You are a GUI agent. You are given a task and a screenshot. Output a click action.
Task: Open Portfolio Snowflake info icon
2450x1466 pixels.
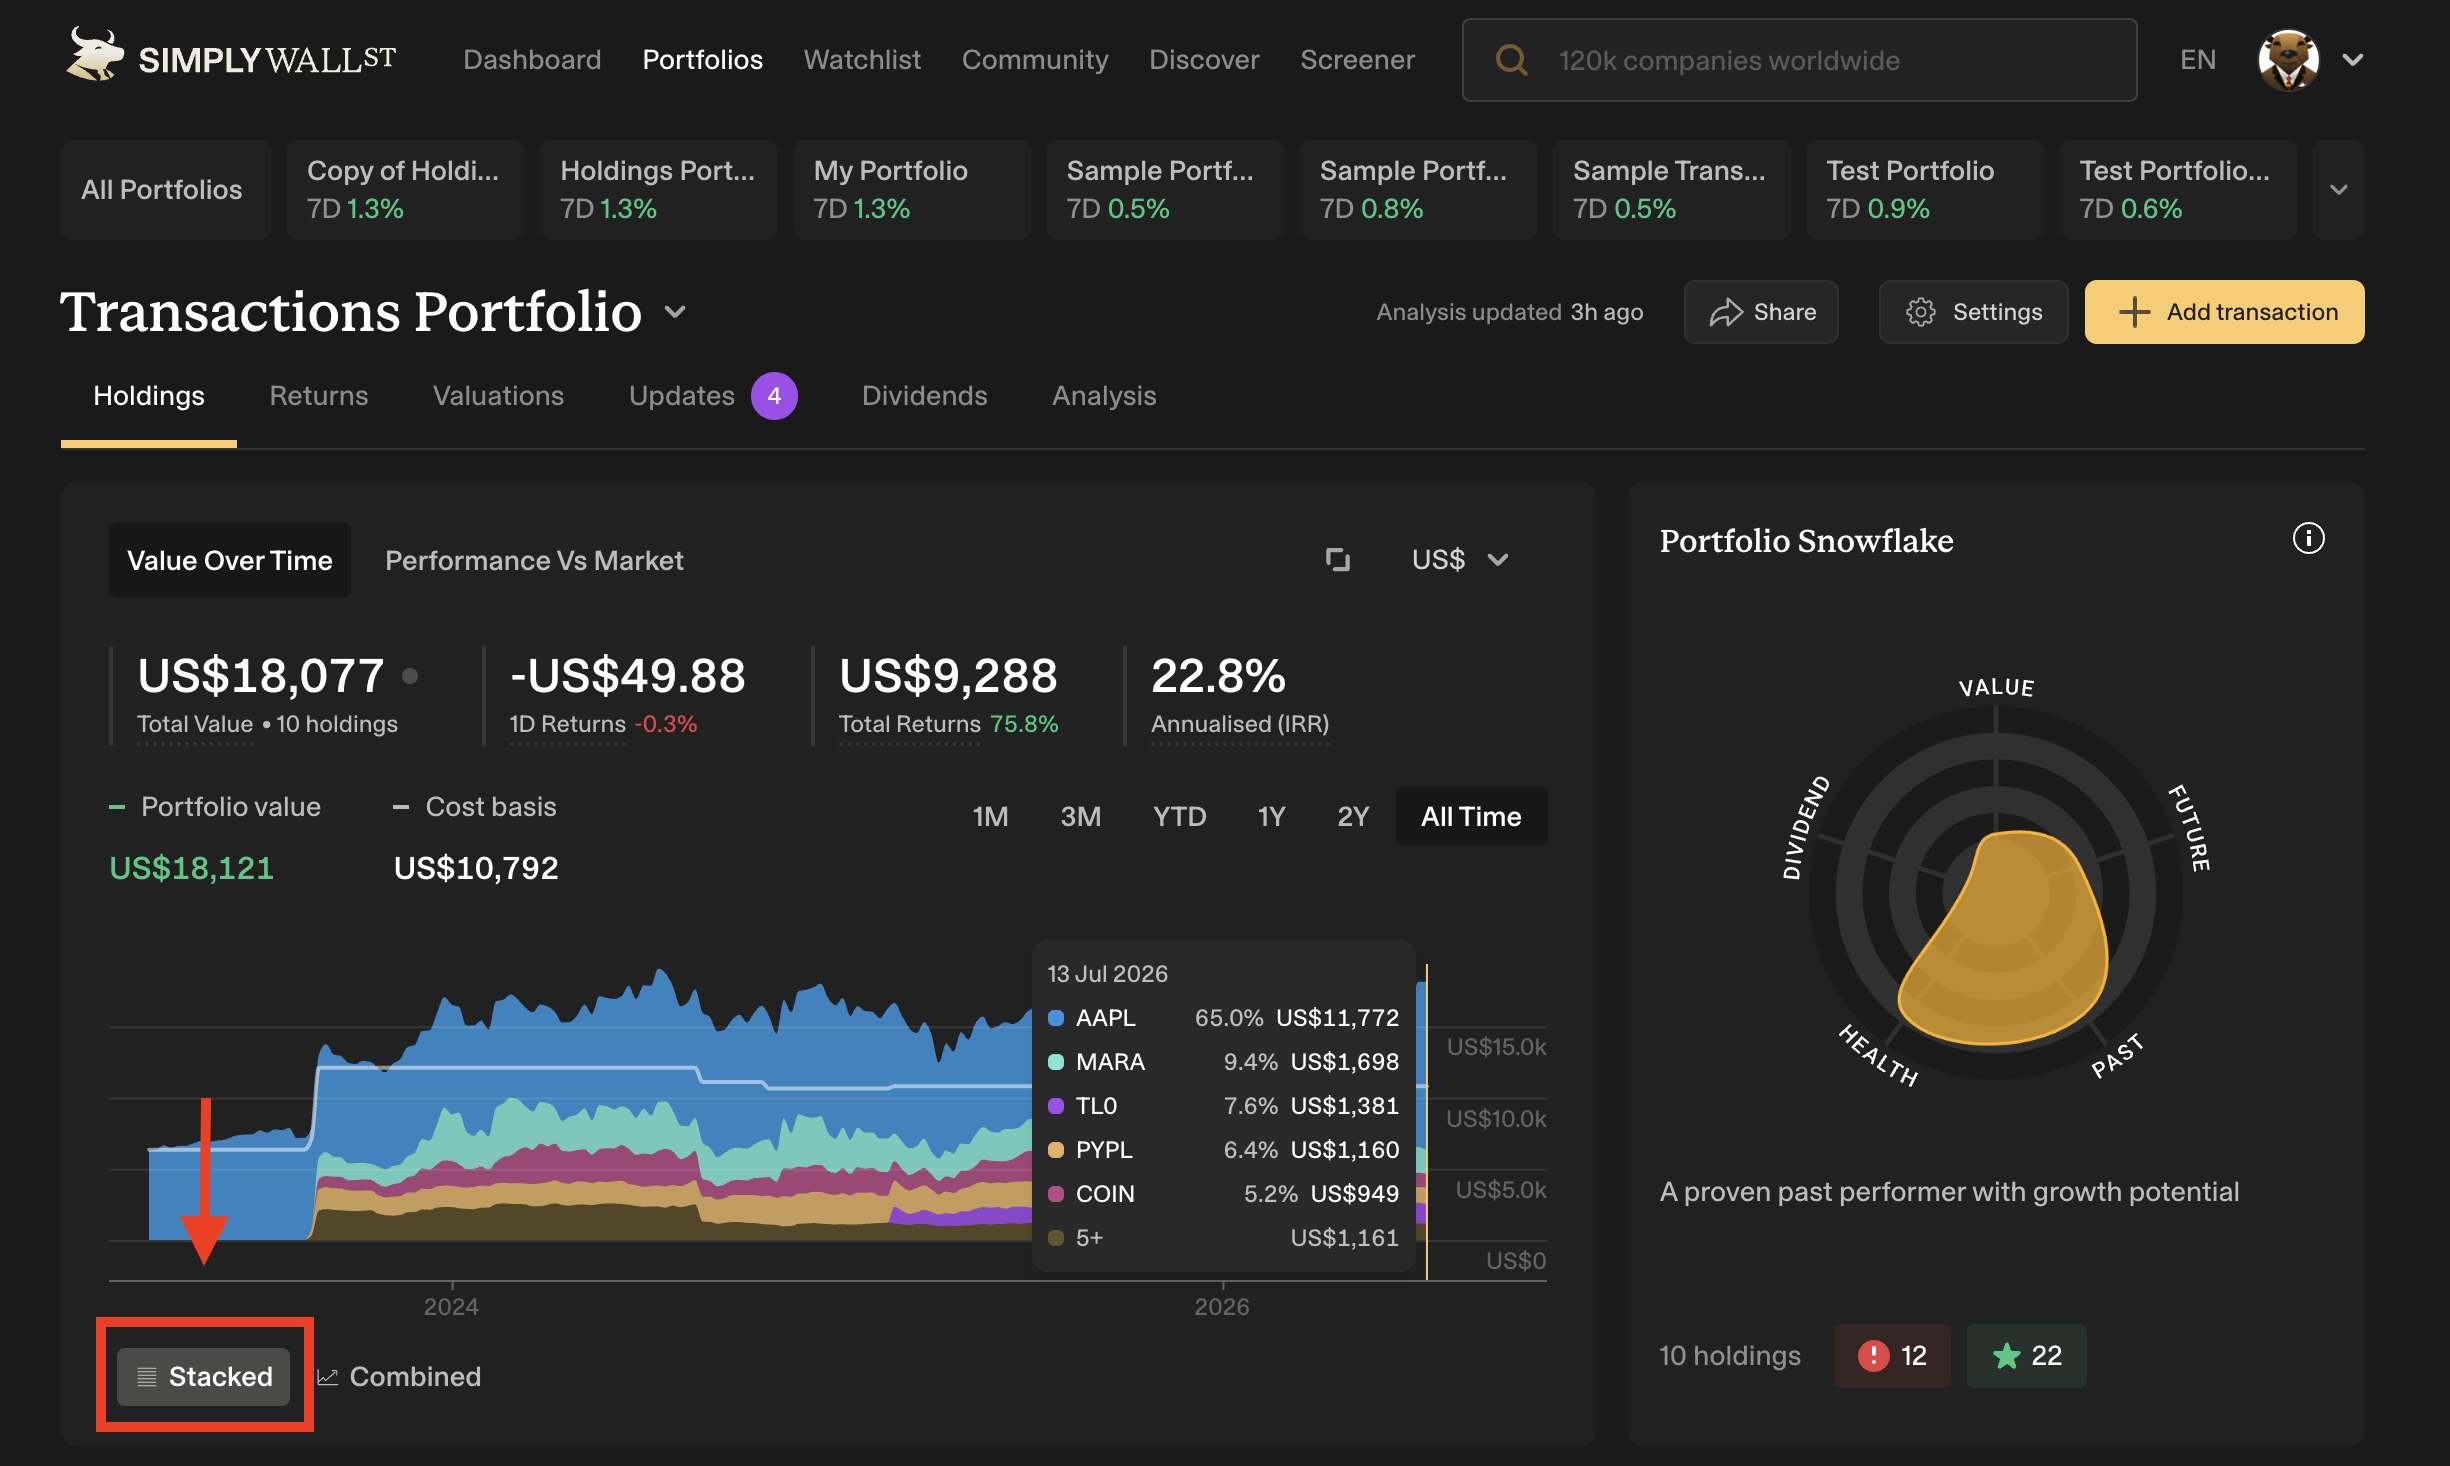(x=2308, y=539)
